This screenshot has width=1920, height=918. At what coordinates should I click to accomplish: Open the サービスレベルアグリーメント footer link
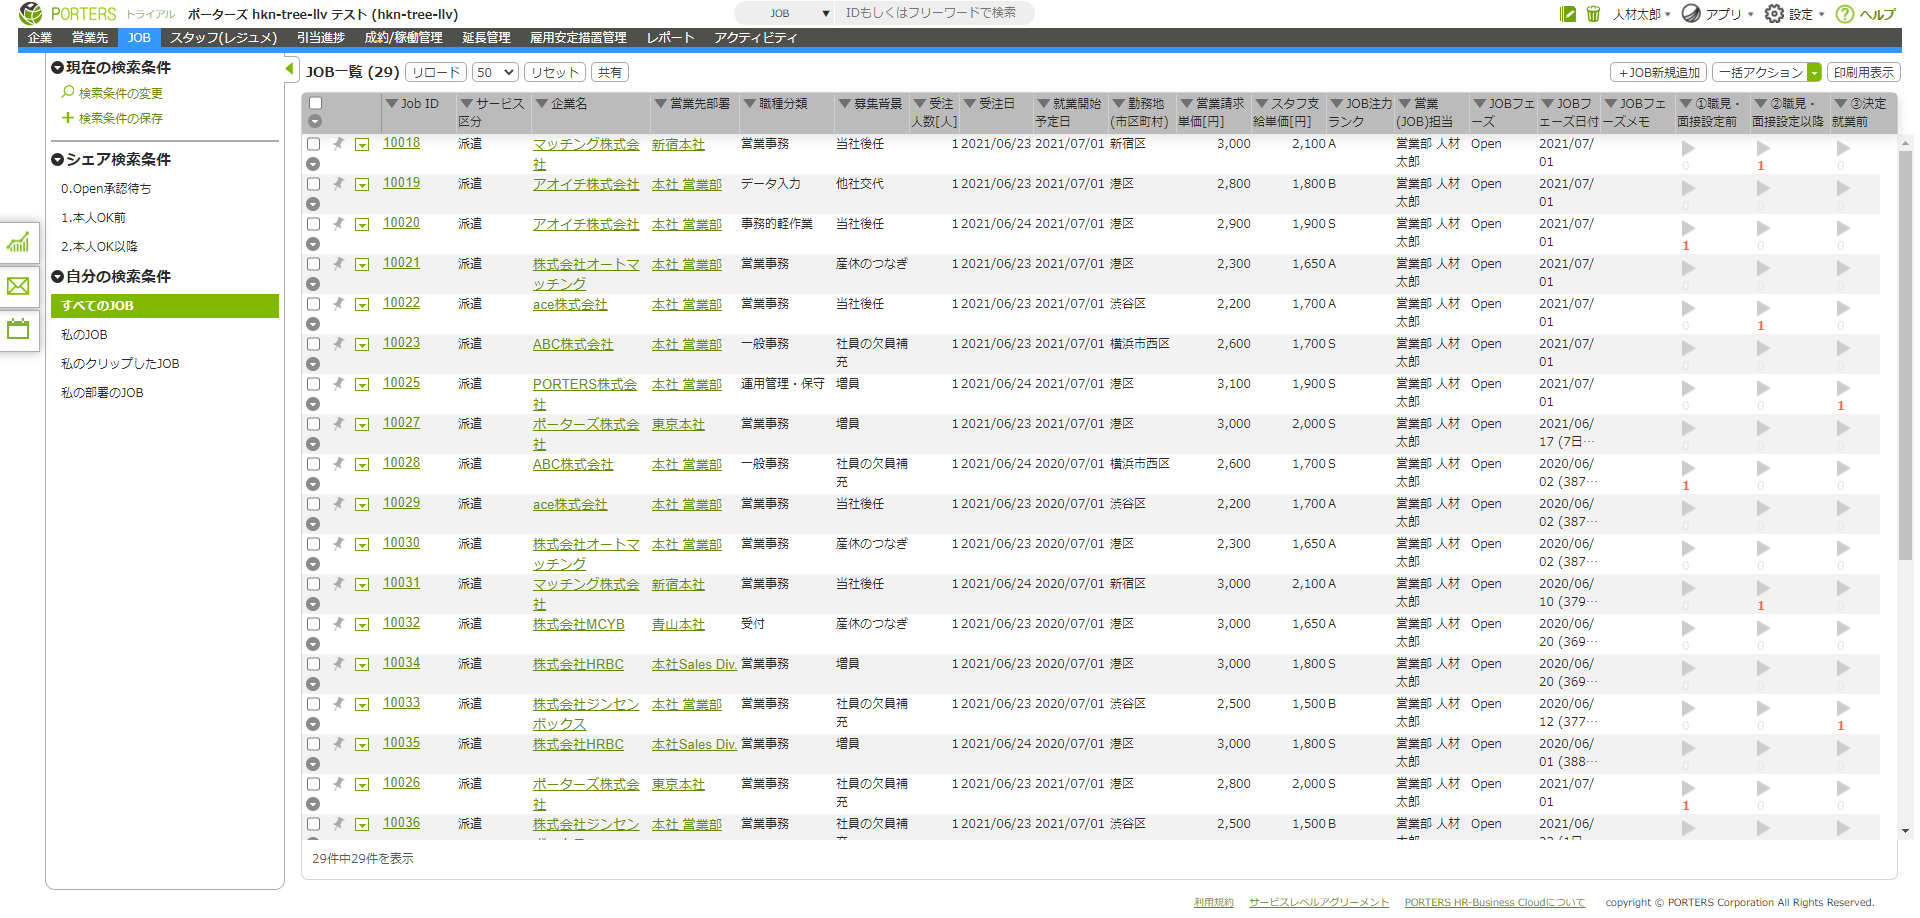coord(1318,902)
